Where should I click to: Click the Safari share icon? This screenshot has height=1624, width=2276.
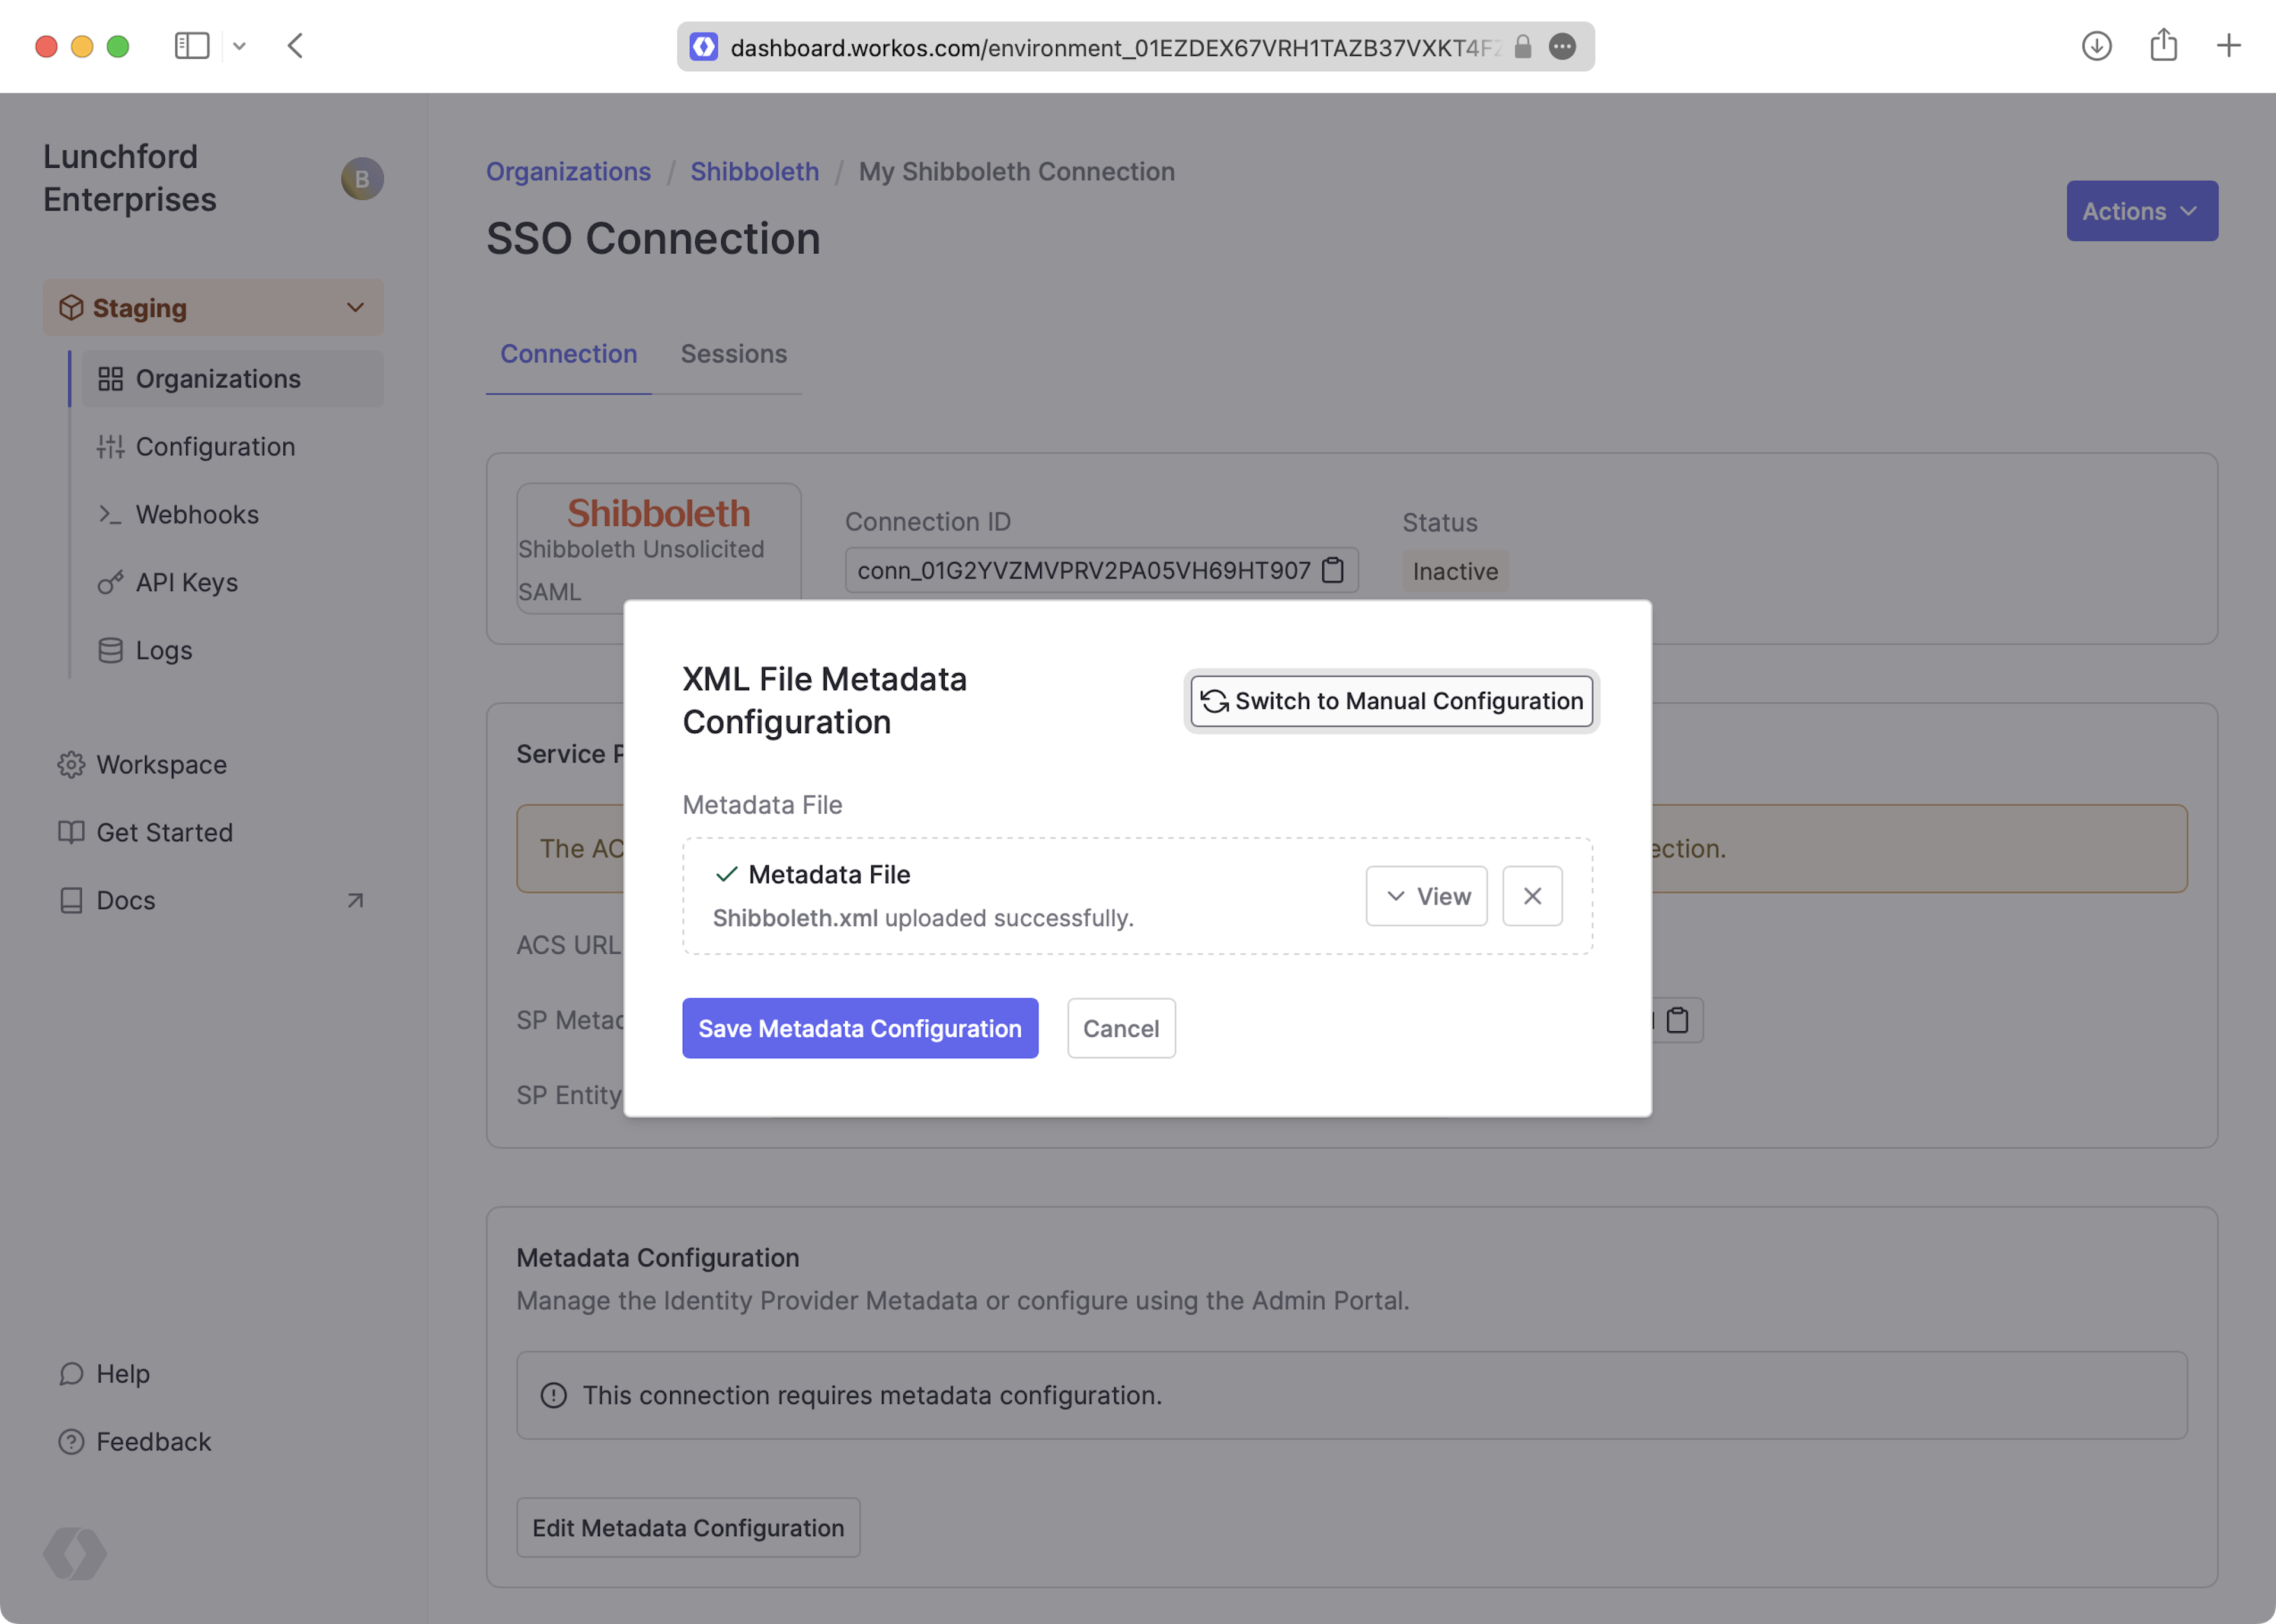click(x=2163, y=46)
